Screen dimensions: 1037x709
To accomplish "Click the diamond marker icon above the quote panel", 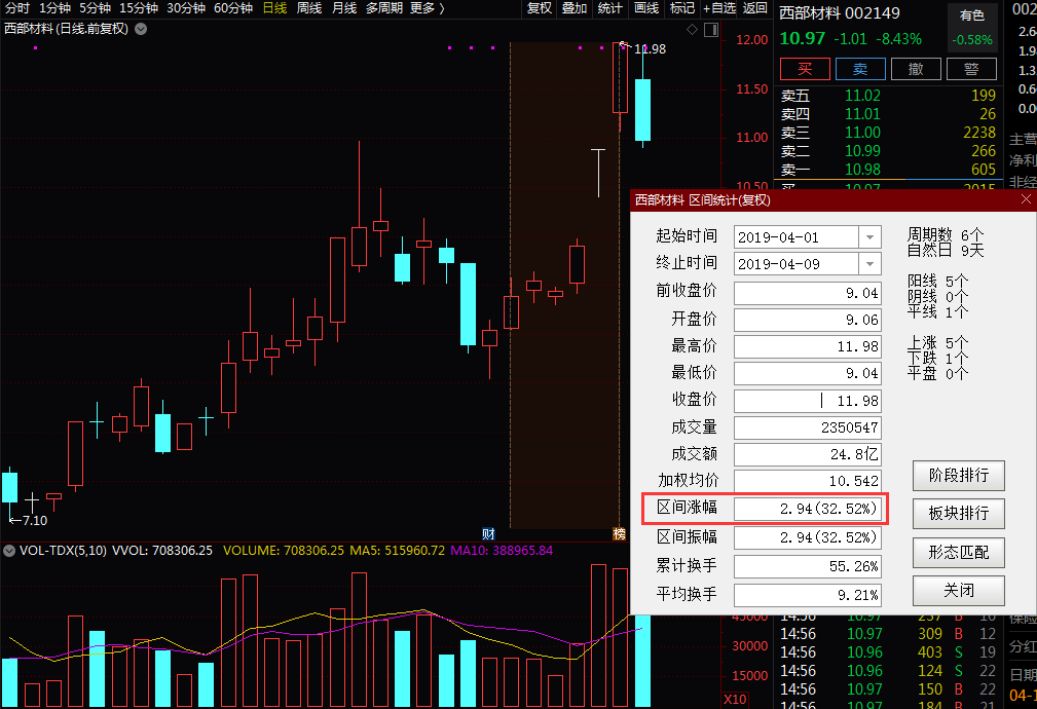I will click(x=691, y=29).
